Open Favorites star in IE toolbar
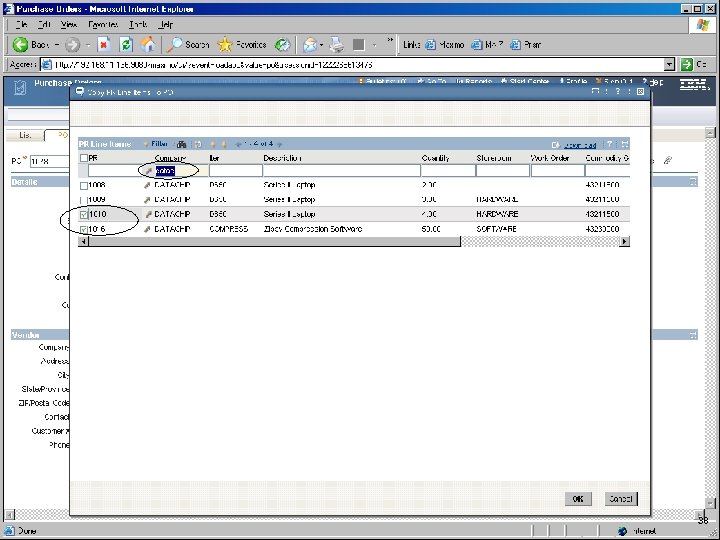Image resolution: width=720 pixels, height=540 pixels. 225,45
